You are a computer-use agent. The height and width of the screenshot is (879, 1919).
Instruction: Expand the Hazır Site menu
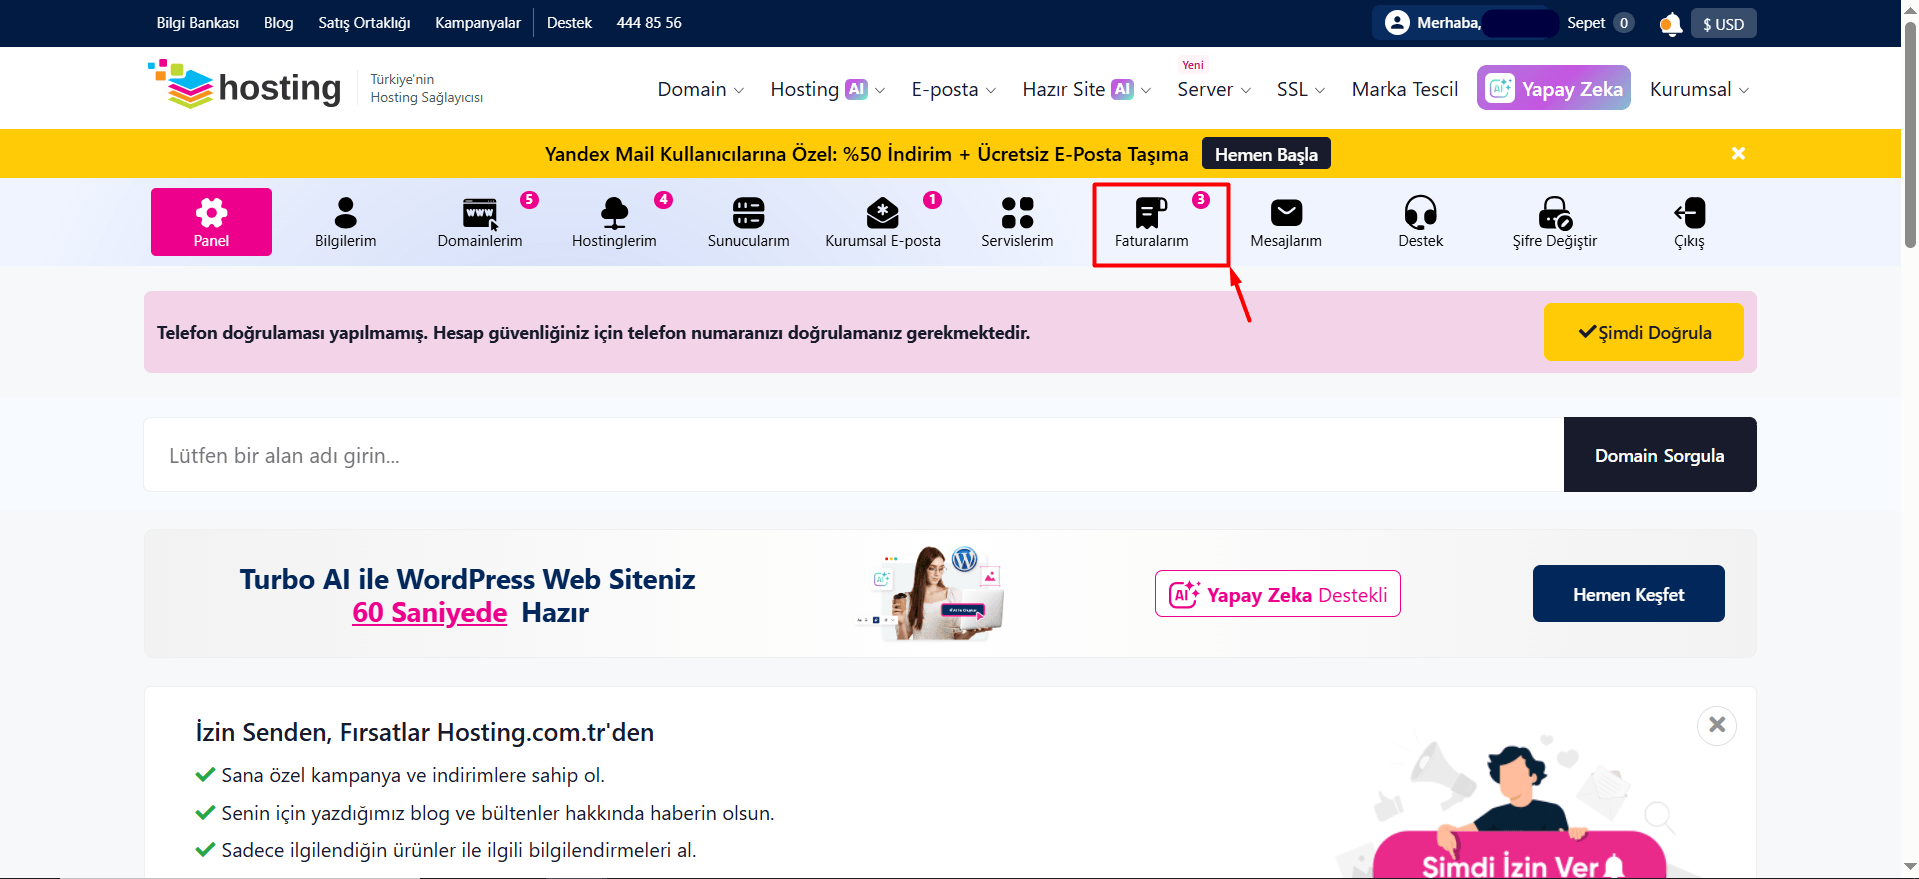click(x=1086, y=89)
